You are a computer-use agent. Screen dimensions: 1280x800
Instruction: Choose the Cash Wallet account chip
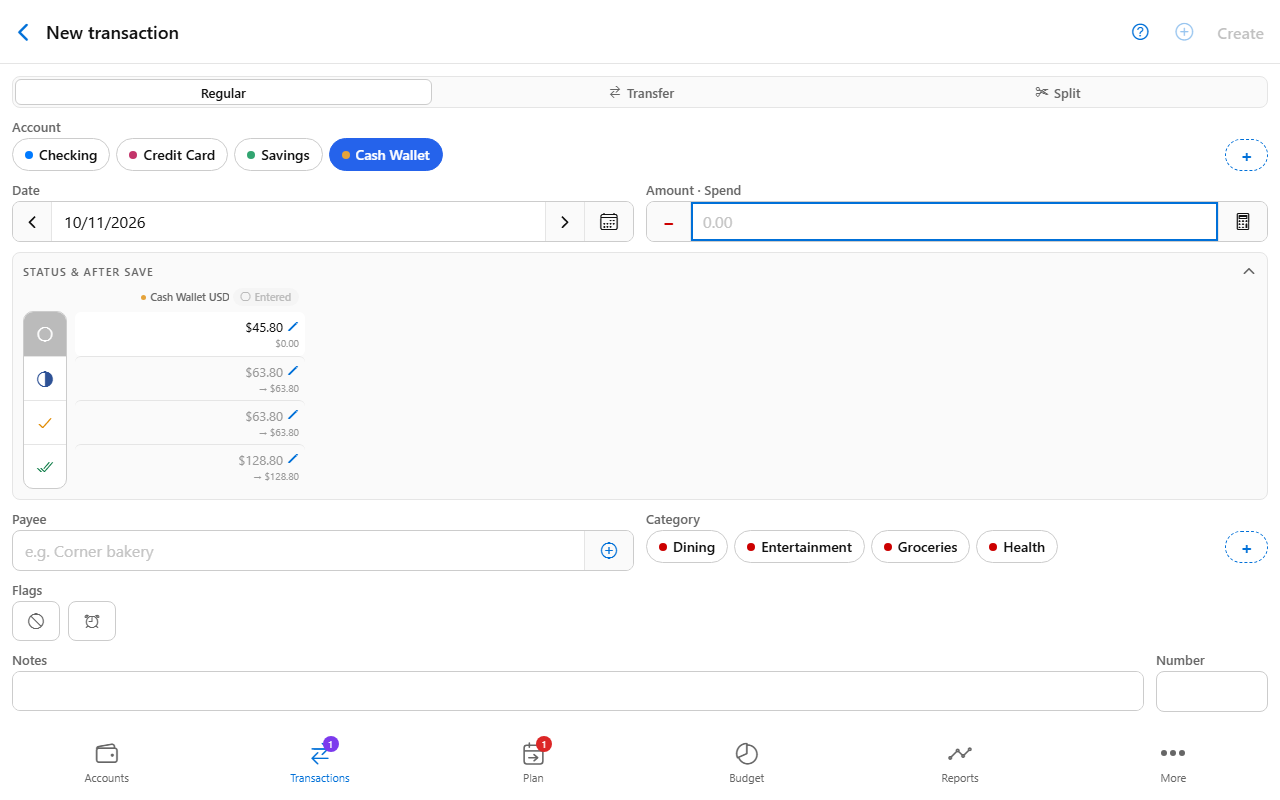(x=386, y=155)
